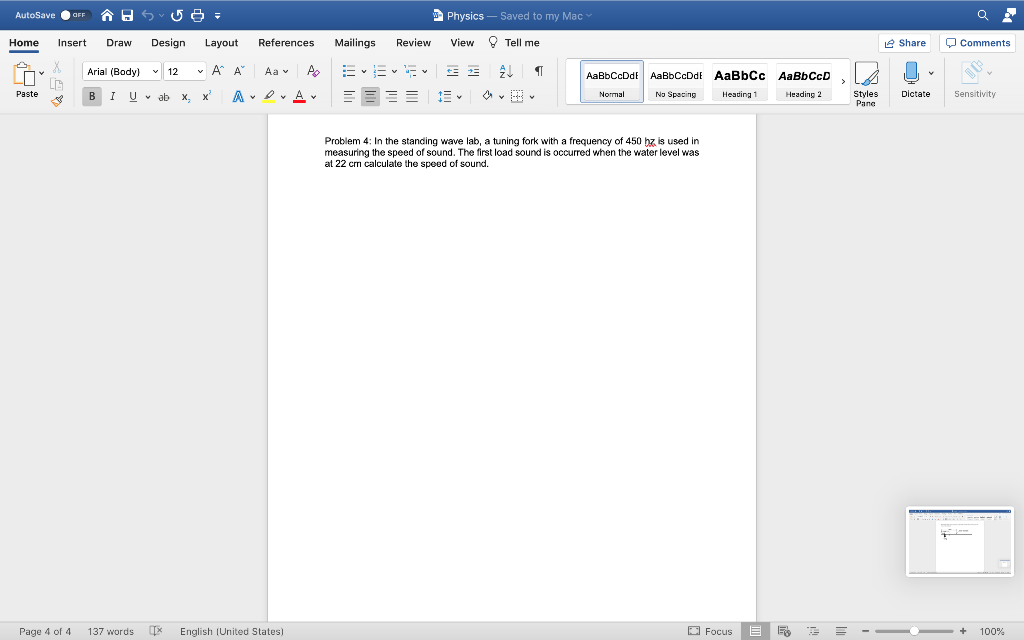Toggle bold formatting
Image resolution: width=1024 pixels, height=640 pixels.
click(x=92, y=97)
